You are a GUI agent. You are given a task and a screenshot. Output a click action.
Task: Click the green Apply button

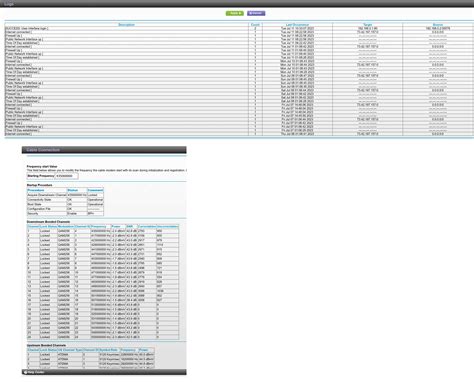pos(235,13)
